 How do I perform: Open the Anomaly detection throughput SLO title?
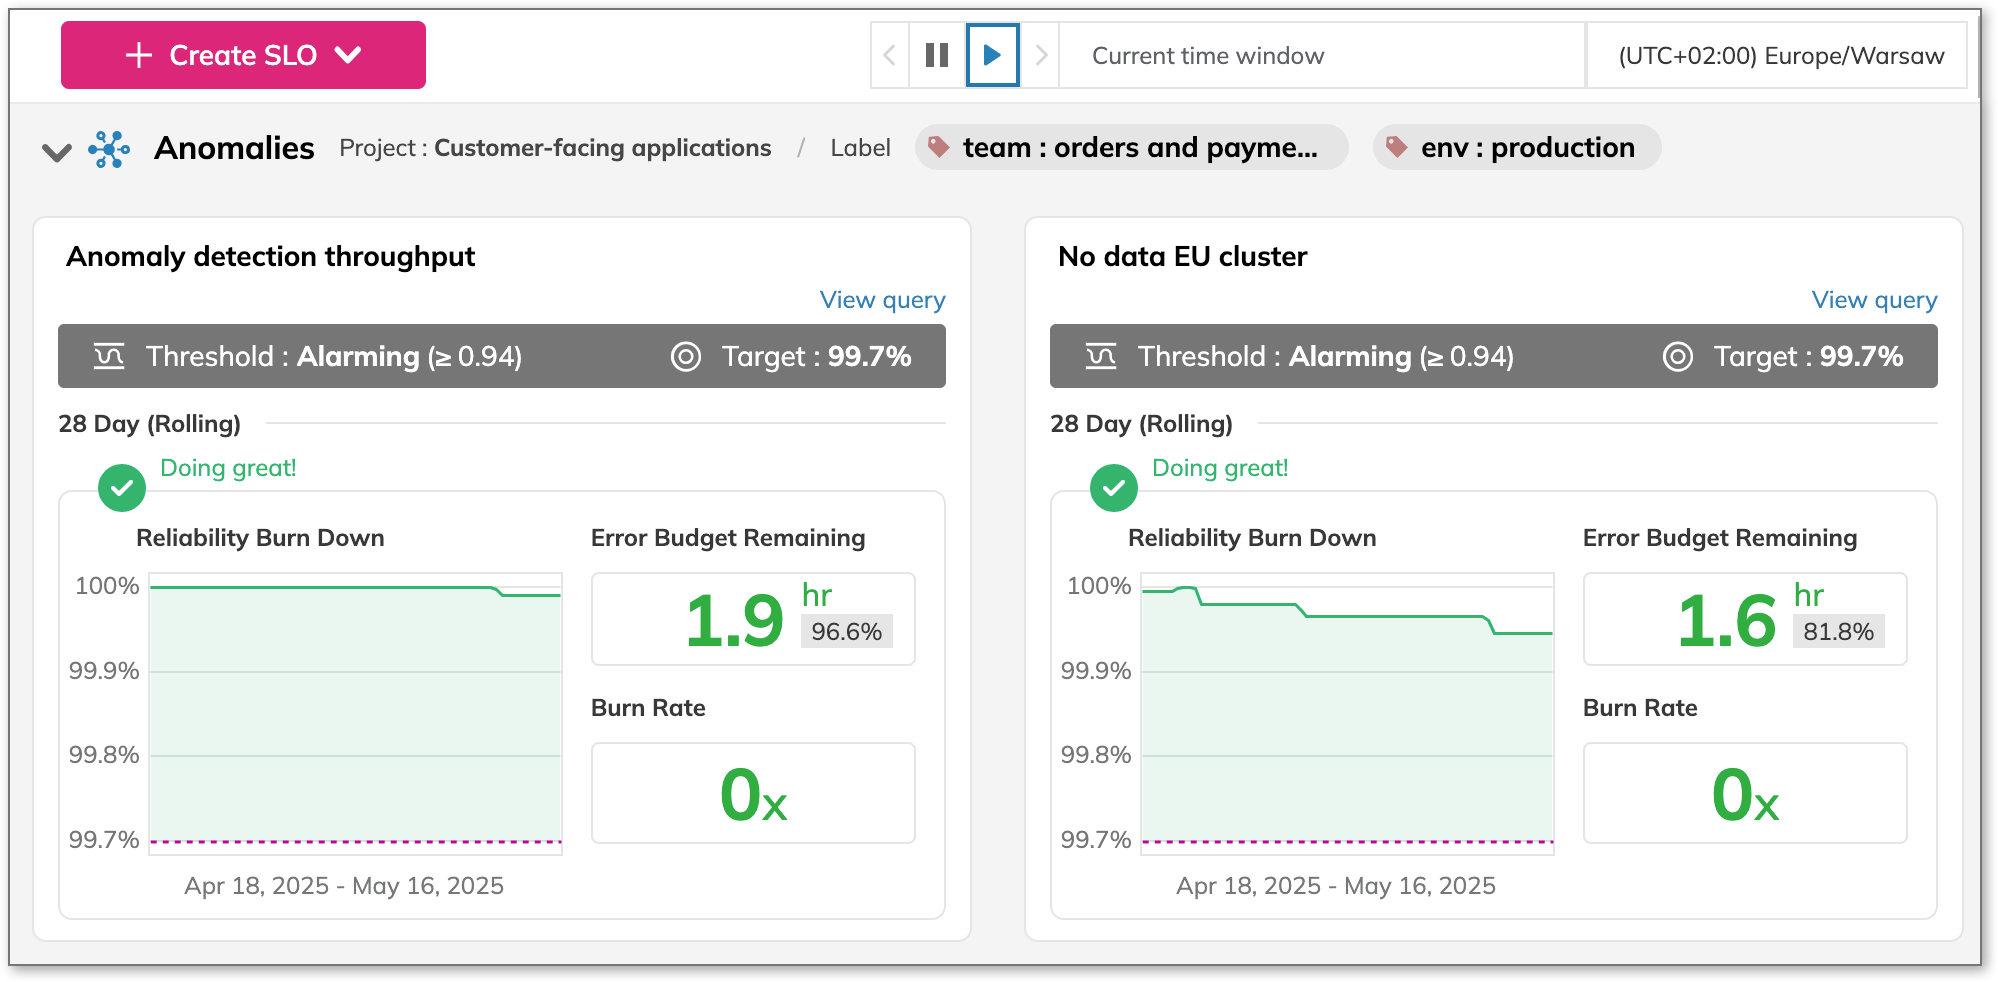coord(270,256)
